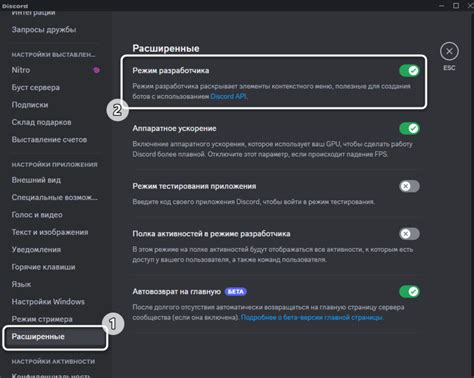This screenshot has width=474, height=378.
Task: Click the БЕТА badge next to Автовозврат
Action: (236, 292)
